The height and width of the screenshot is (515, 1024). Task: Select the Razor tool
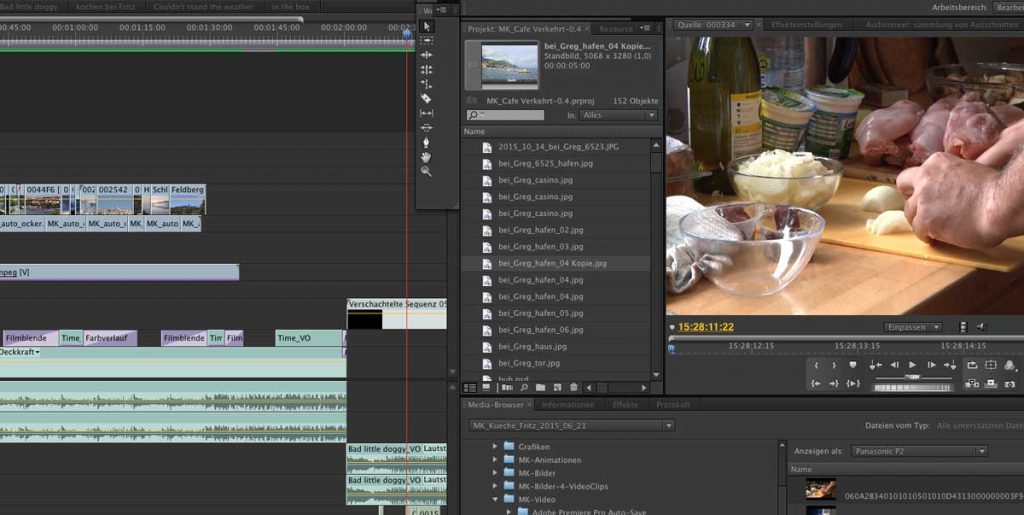[x=426, y=99]
